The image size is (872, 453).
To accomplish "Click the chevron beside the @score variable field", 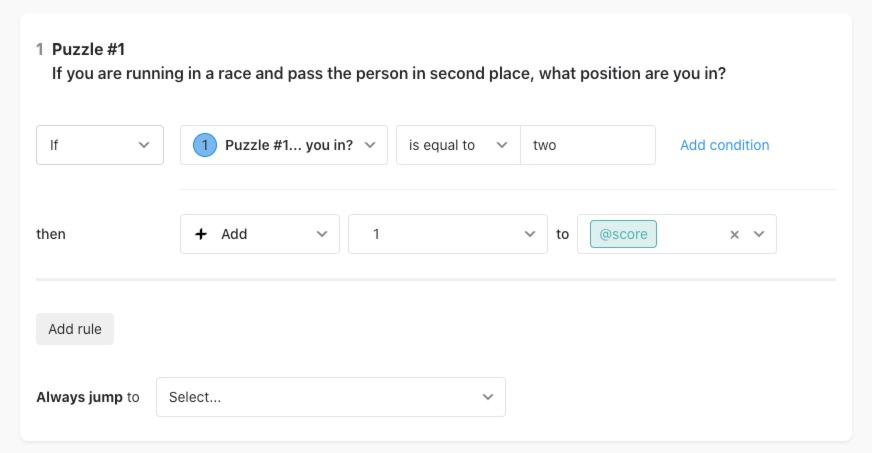I will (x=759, y=234).
